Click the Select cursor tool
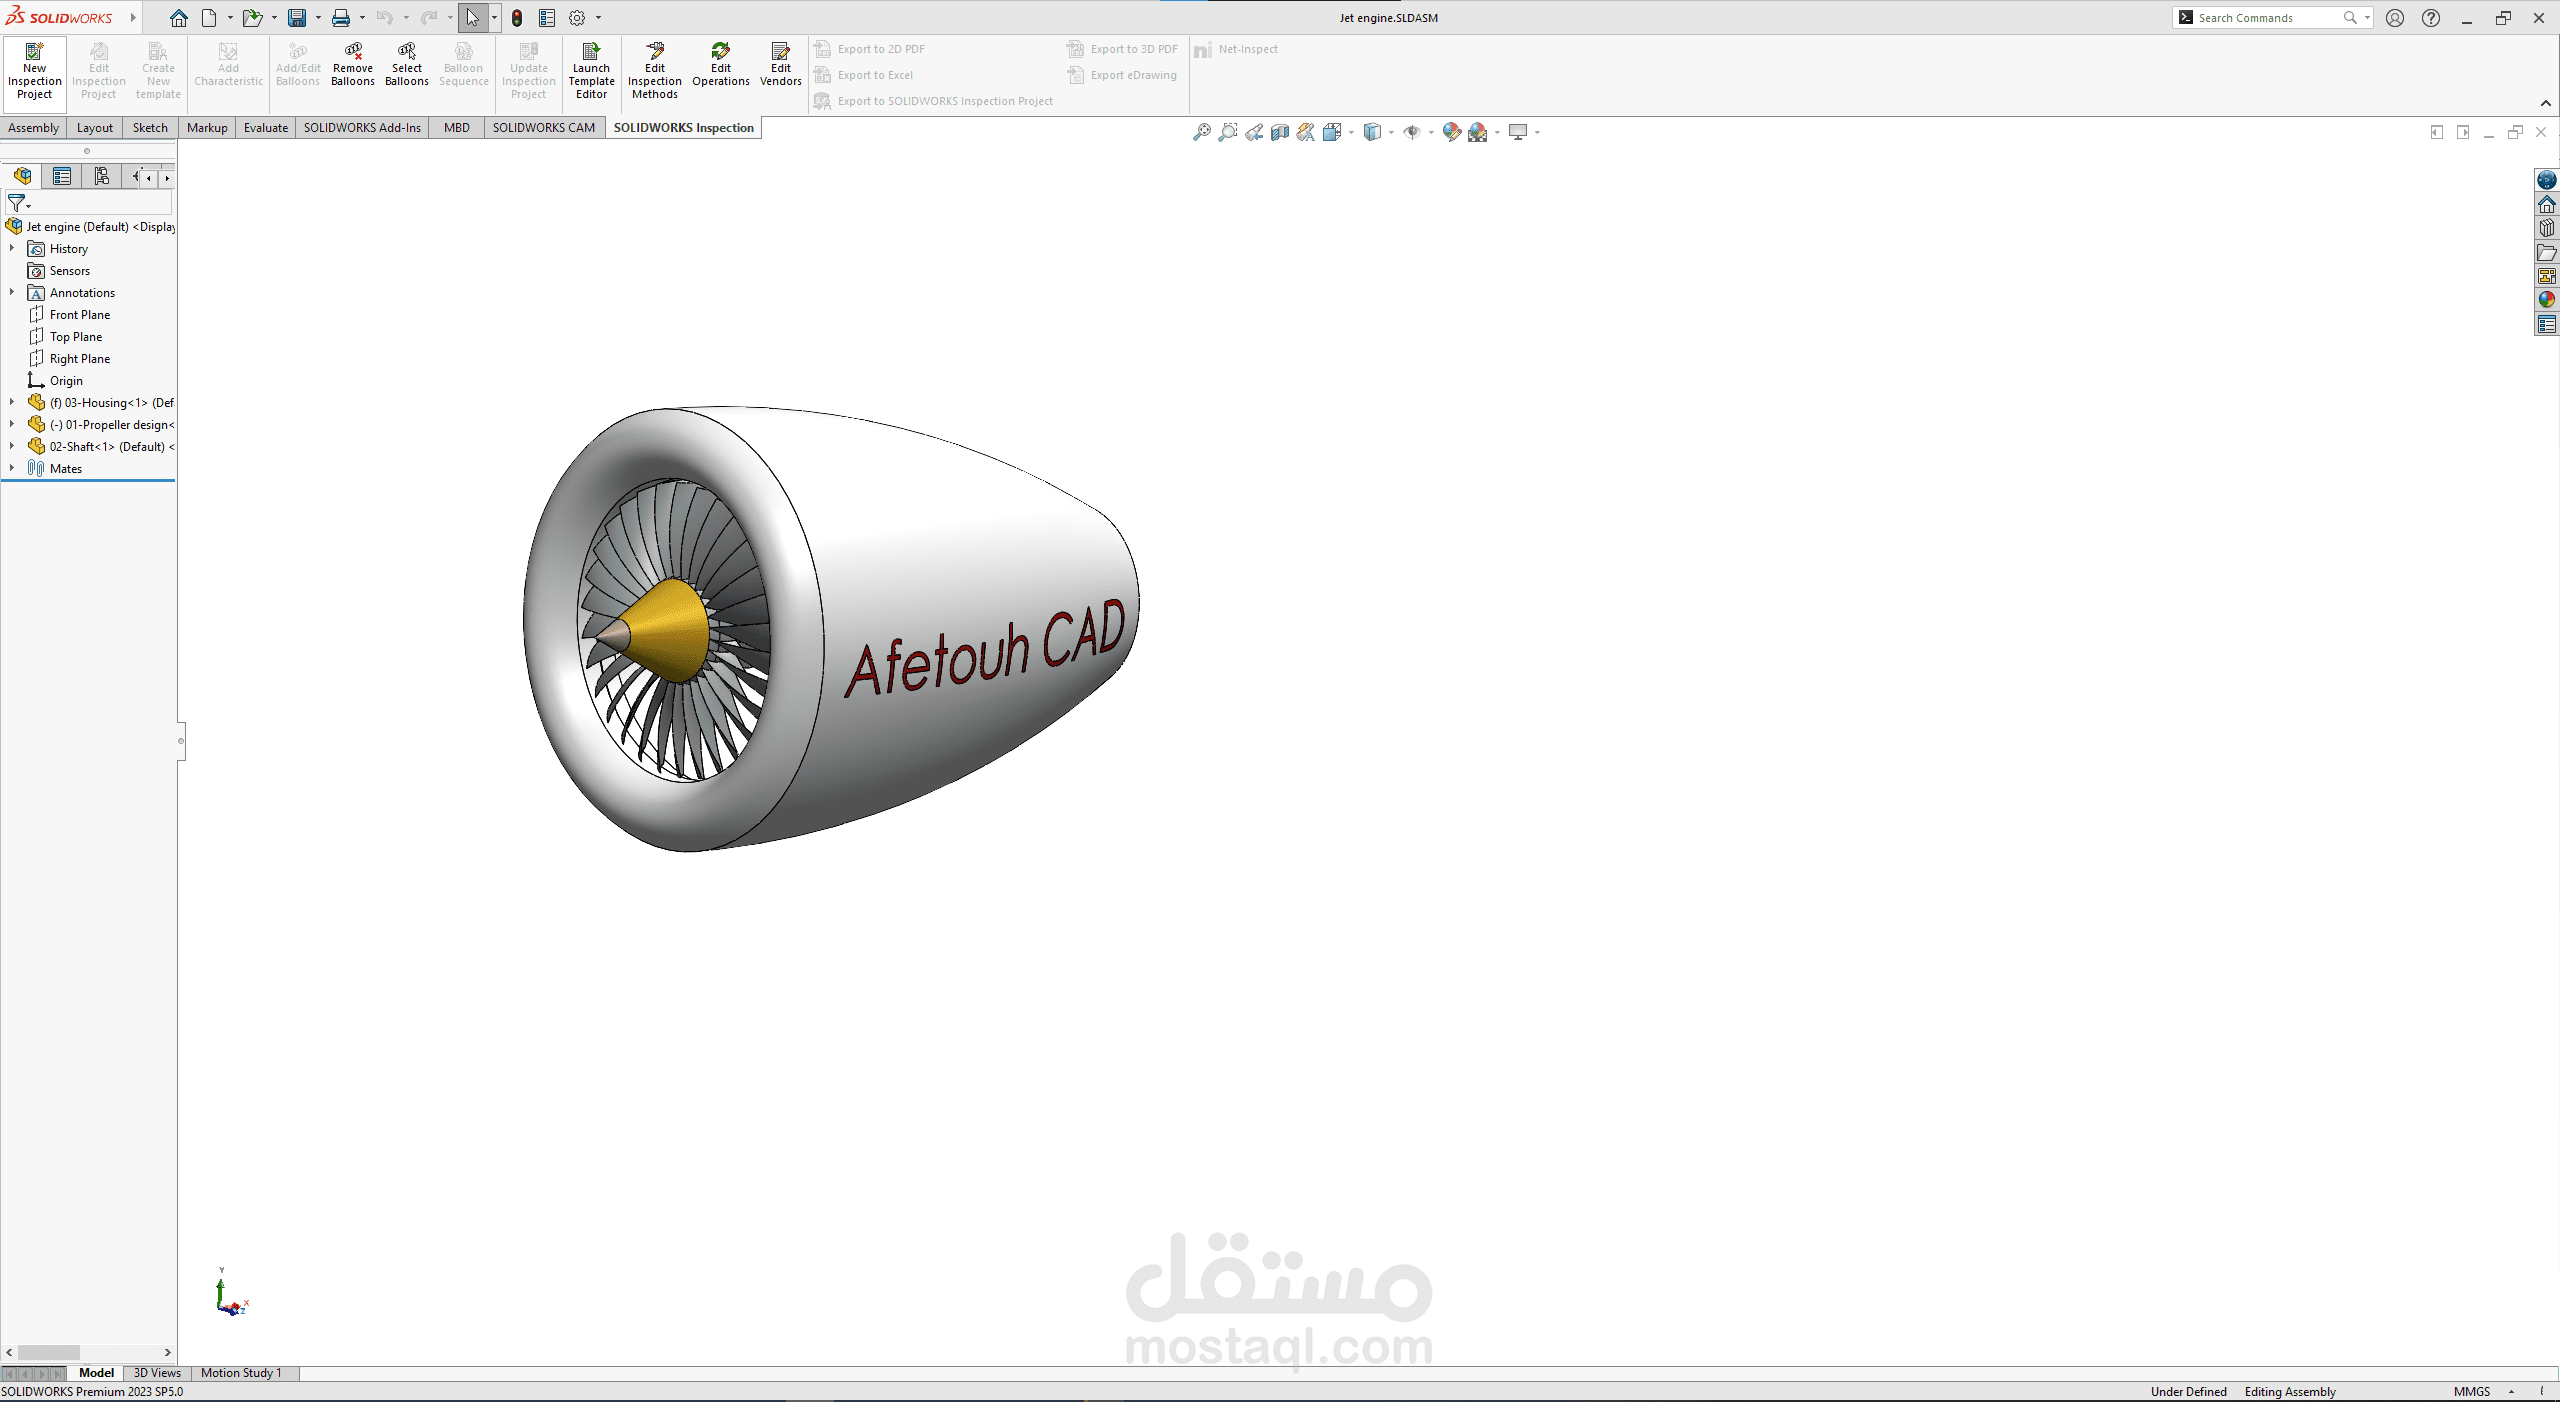This screenshot has height=1402, width=2560. pos(473,18)
